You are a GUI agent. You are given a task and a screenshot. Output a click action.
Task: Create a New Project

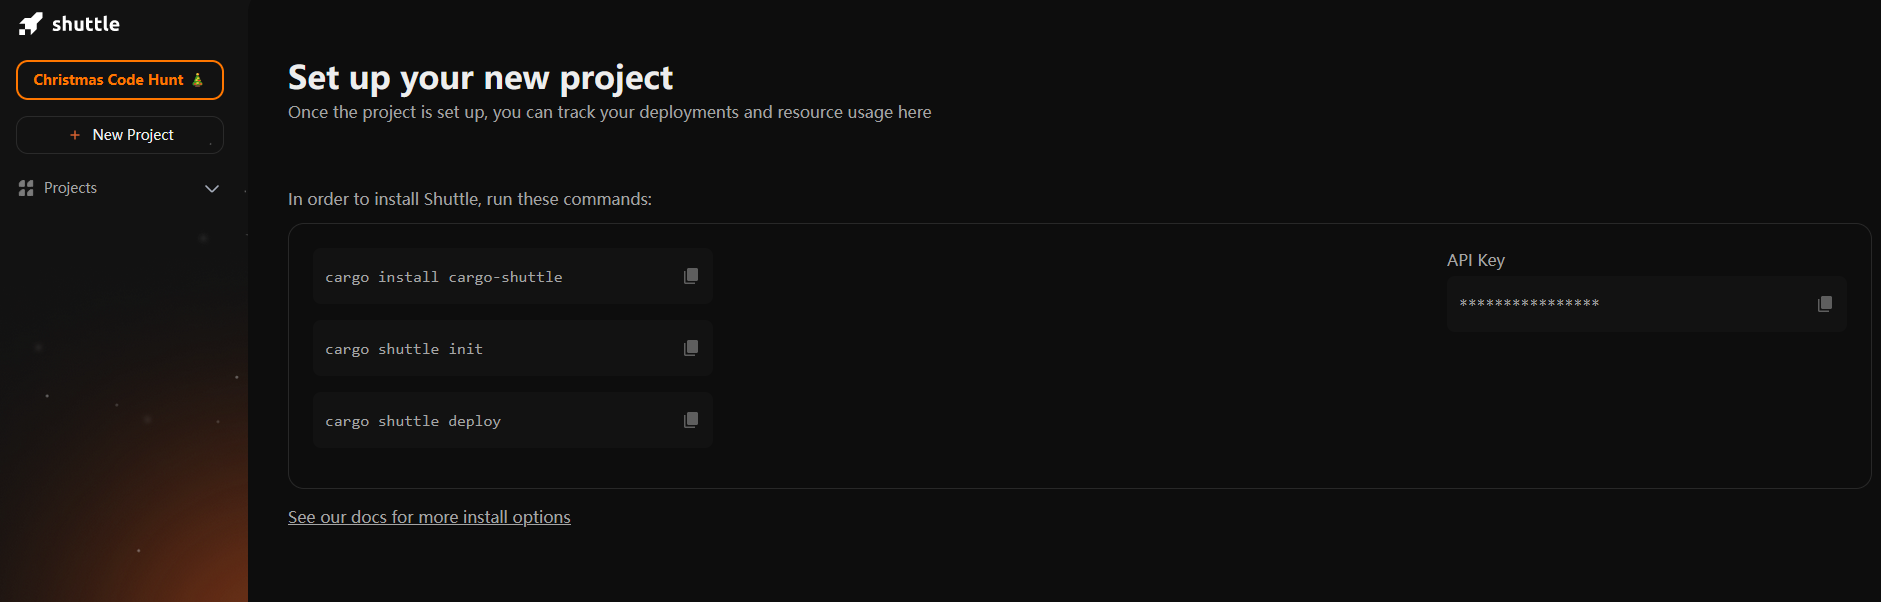click(x=120, y=135)
